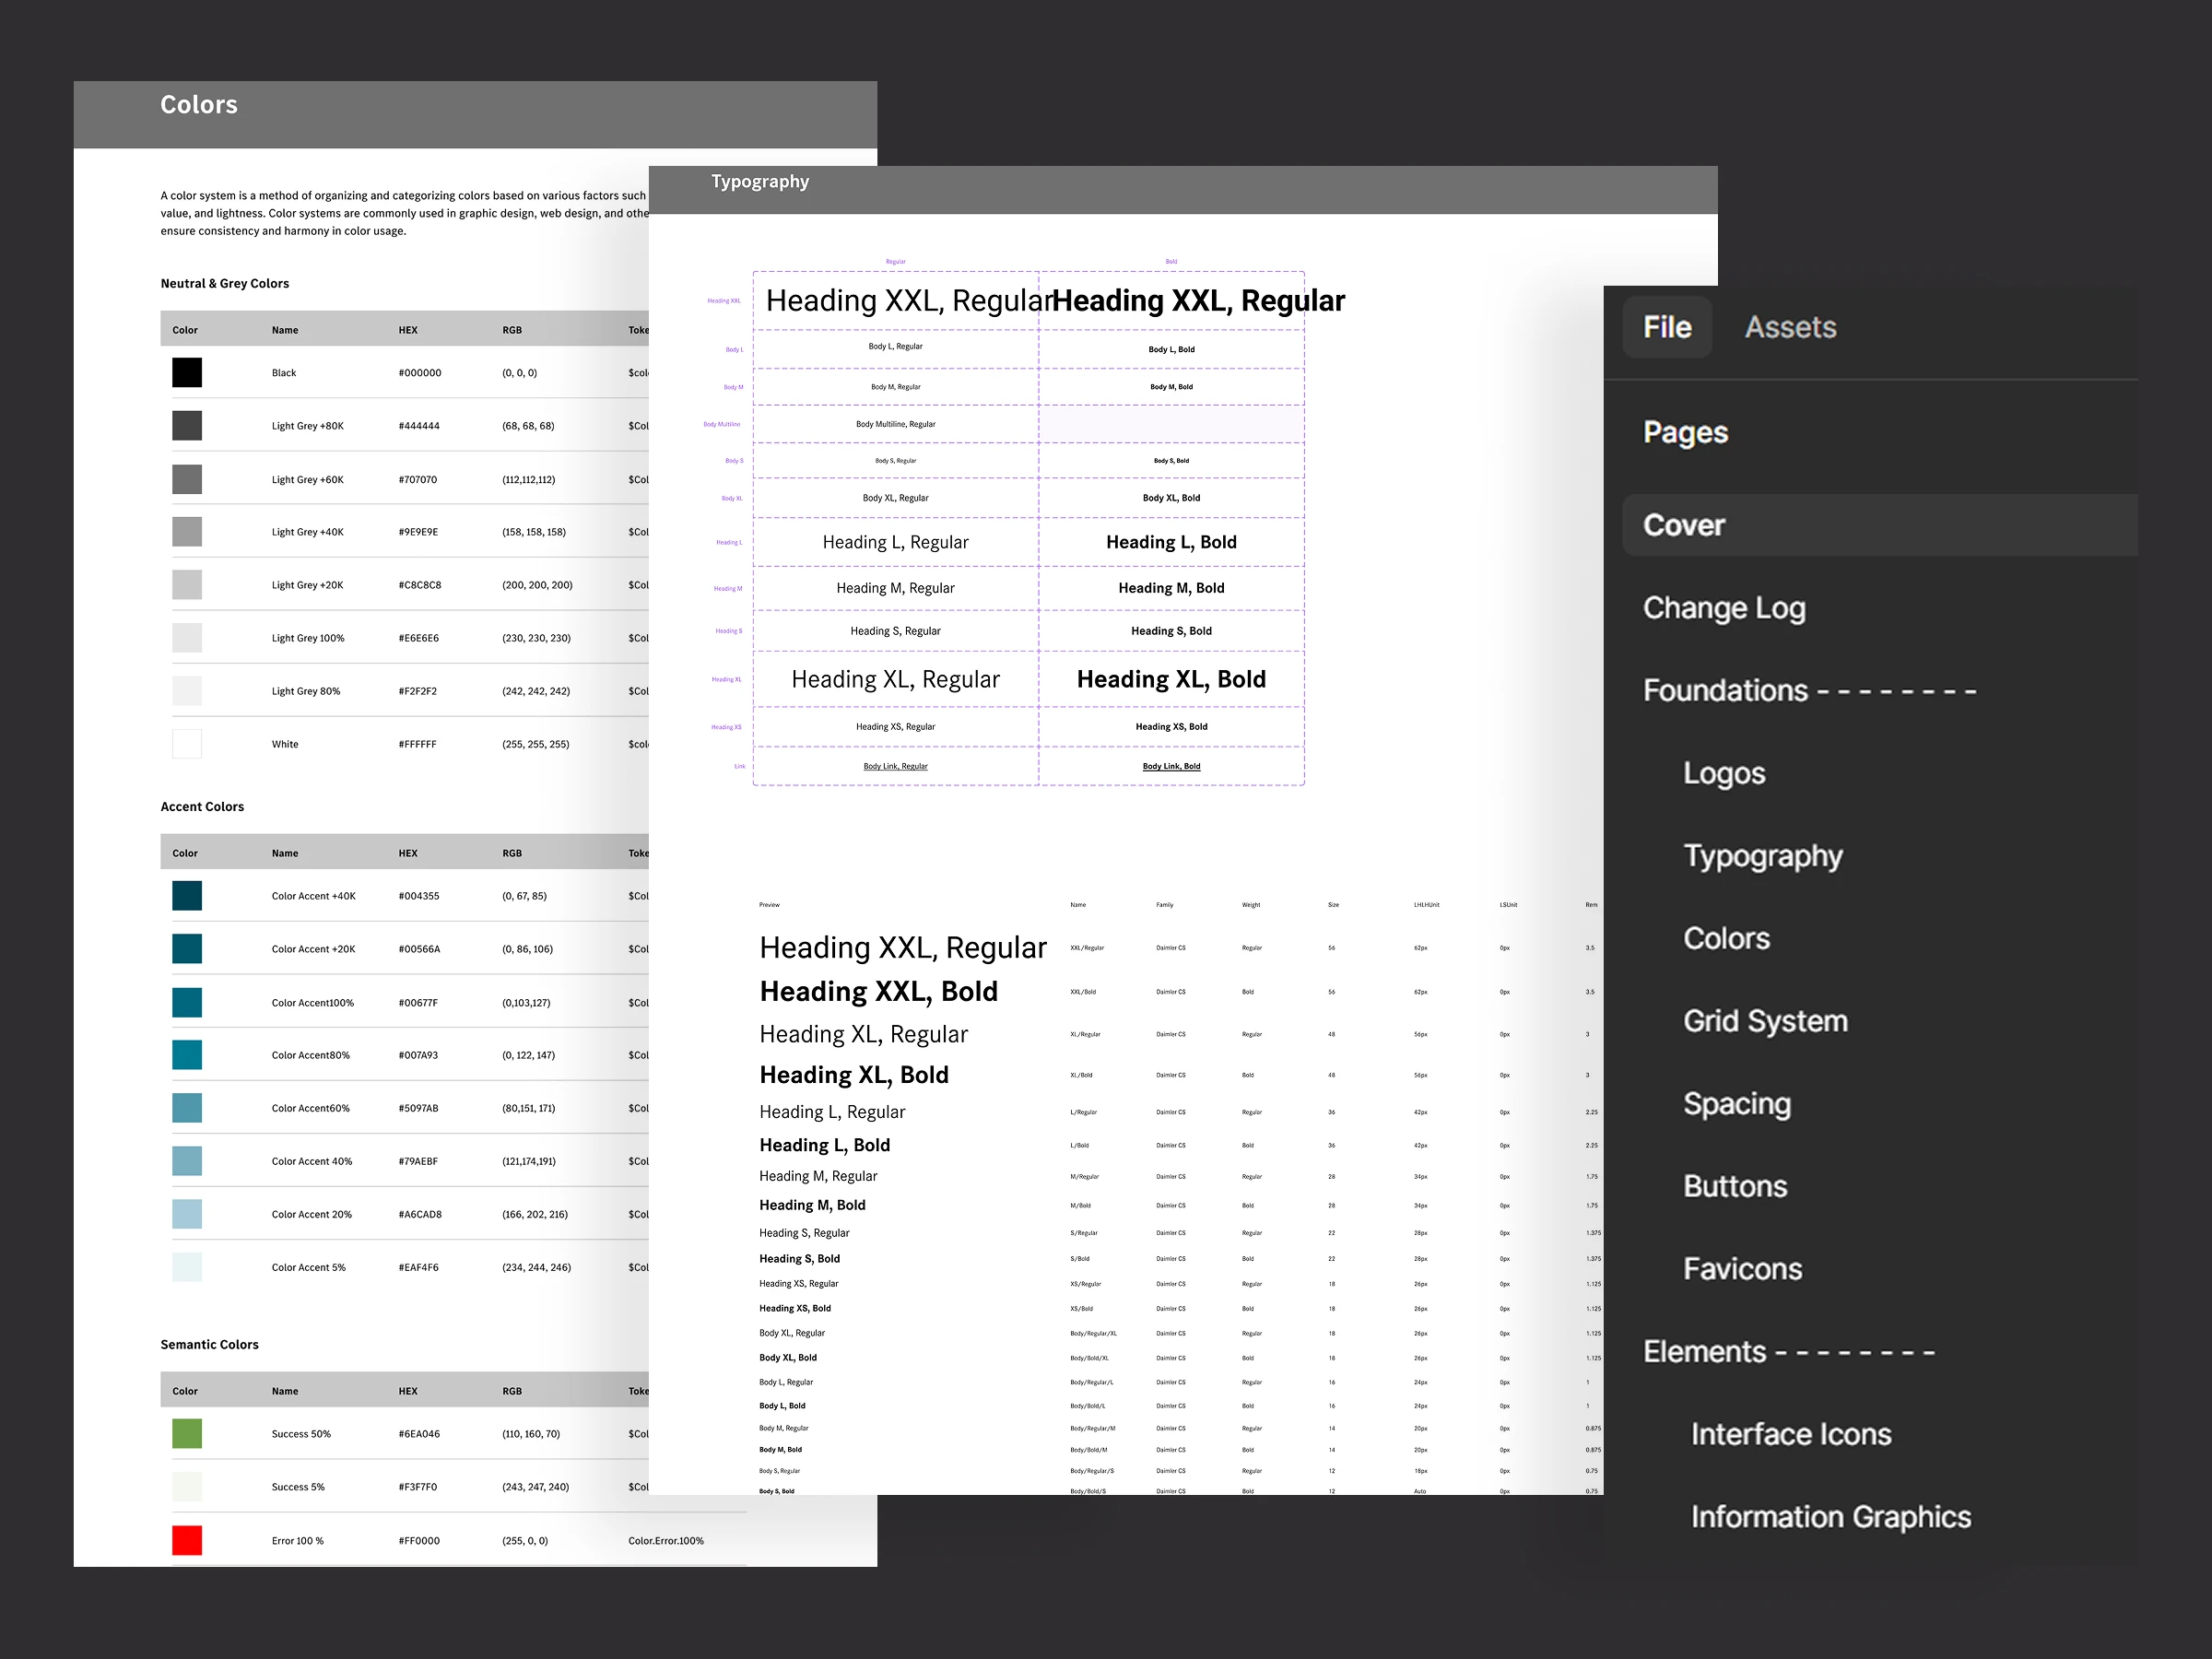Open the Information Graphics page
Viewport: 2212px width, 1659px height.
[1830, 1517]
